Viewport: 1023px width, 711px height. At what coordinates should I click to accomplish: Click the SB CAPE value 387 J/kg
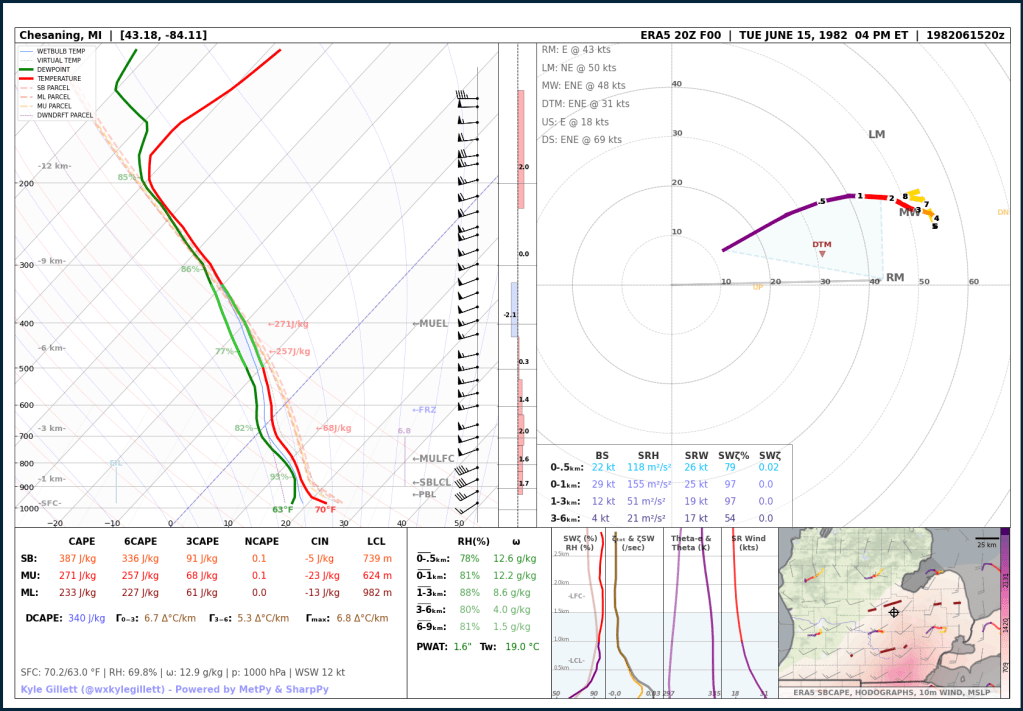point(82,558)
